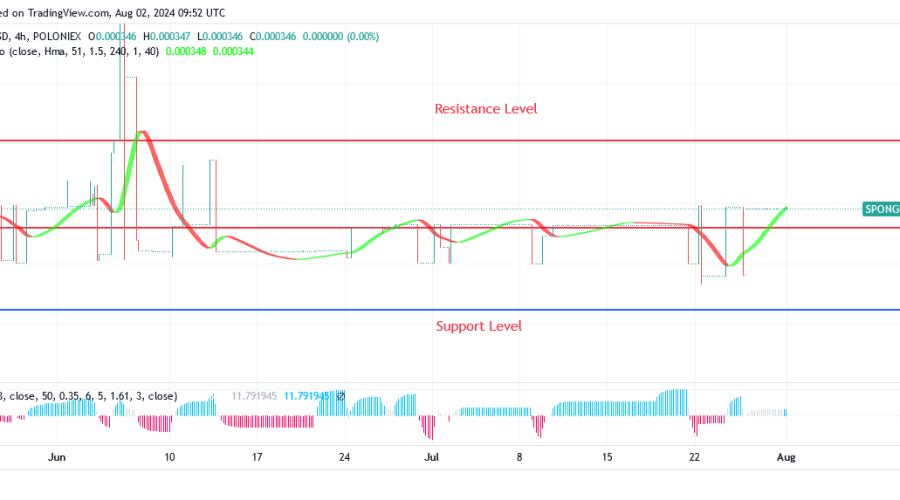Click the indicator value 0.000348
The height and width of the screenshot is (500, 900).
pos(186,51)
